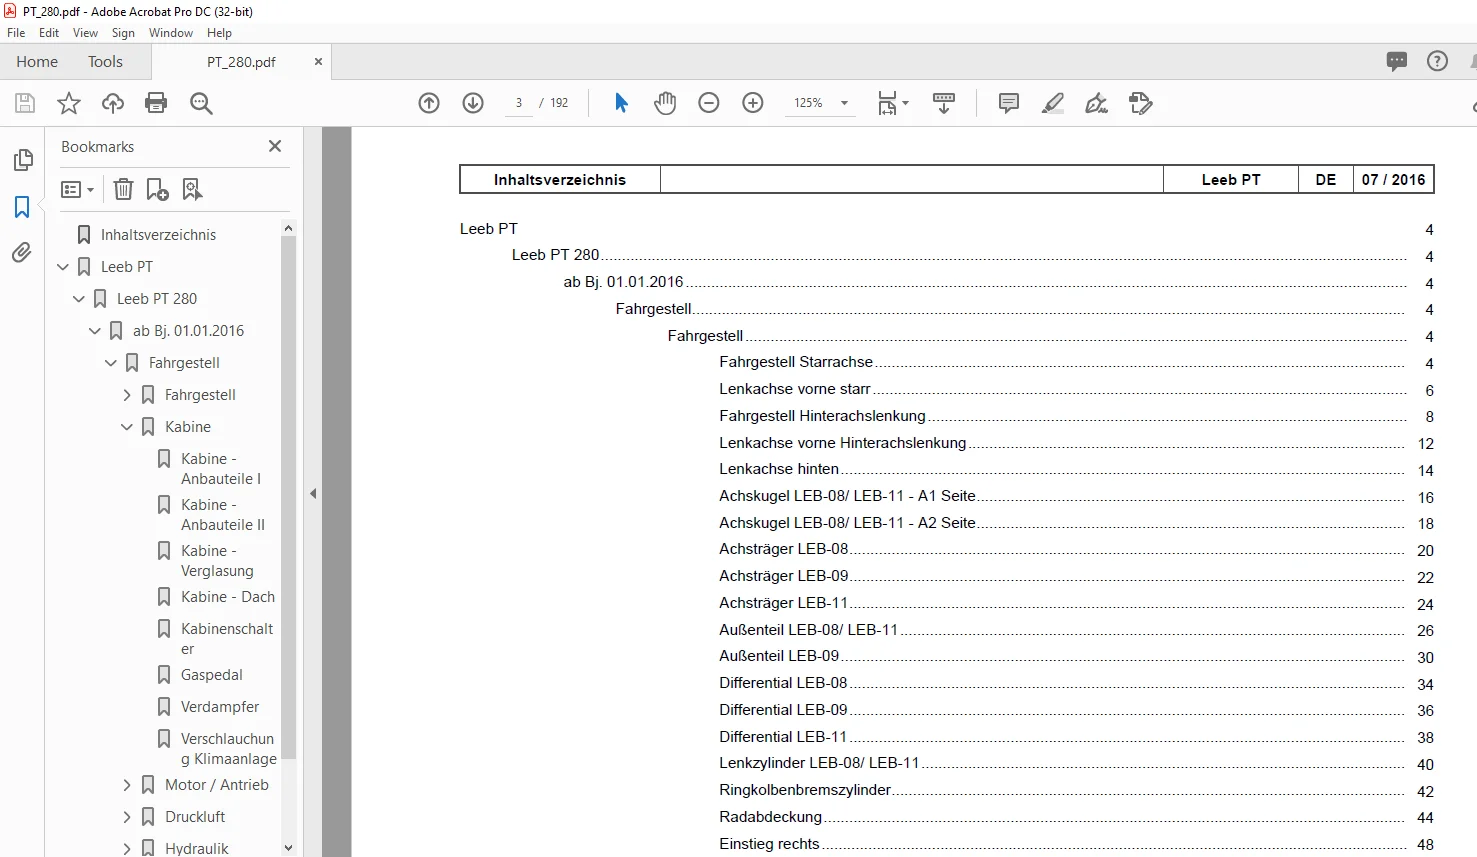Delete selected bookmark trash icon
1477x857 pixels.
click(x=123, y=189)
